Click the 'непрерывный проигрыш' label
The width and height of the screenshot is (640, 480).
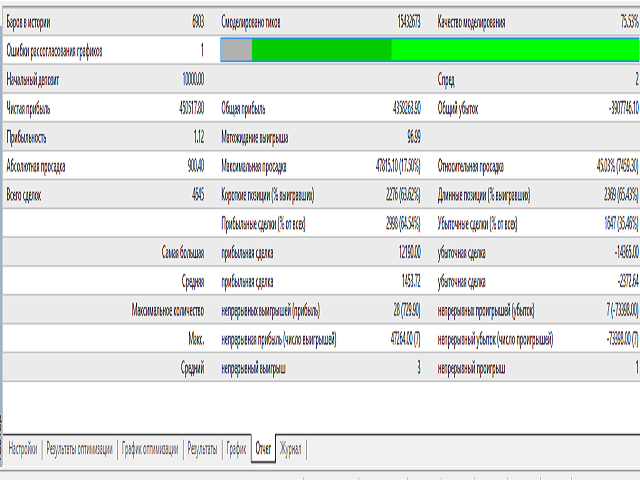pyautogui.click(x=471, y=369)
